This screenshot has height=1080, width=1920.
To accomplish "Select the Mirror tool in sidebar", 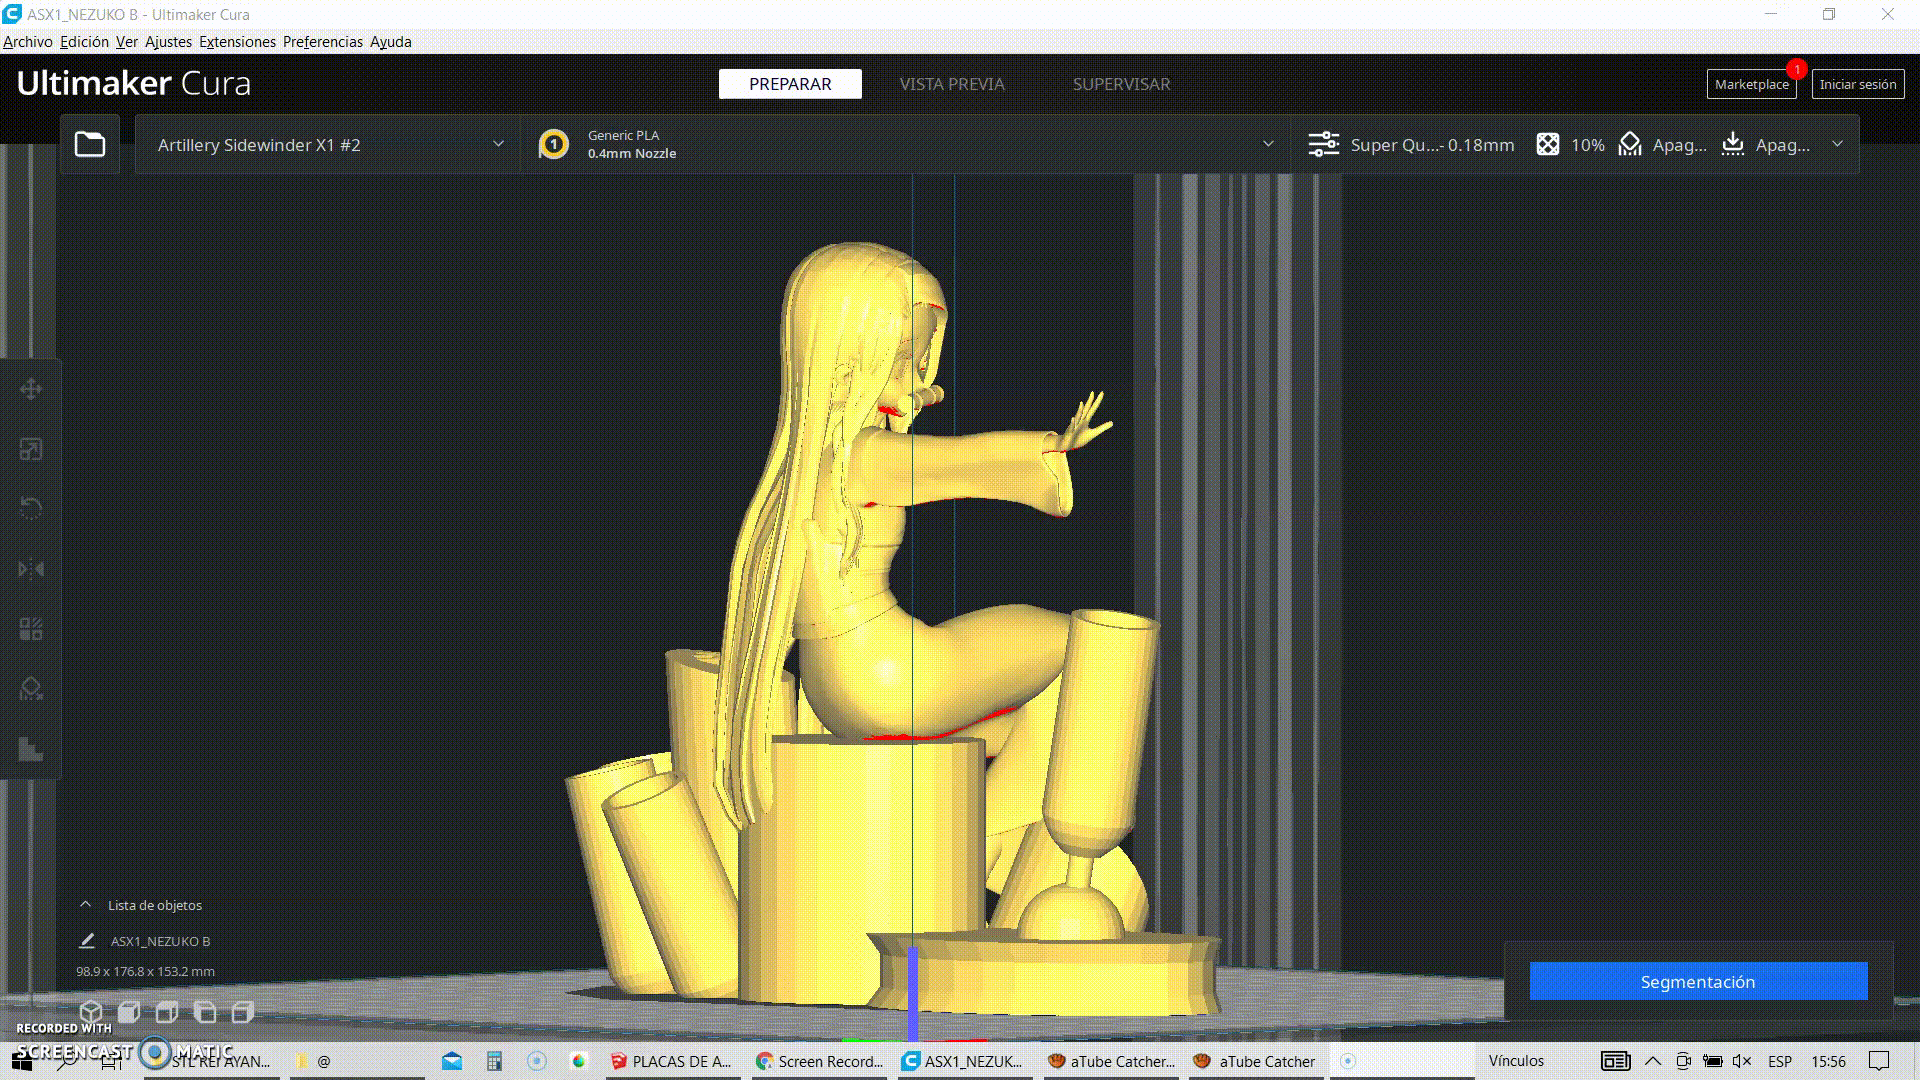I will pyautogui.click(x=31, y=569).
